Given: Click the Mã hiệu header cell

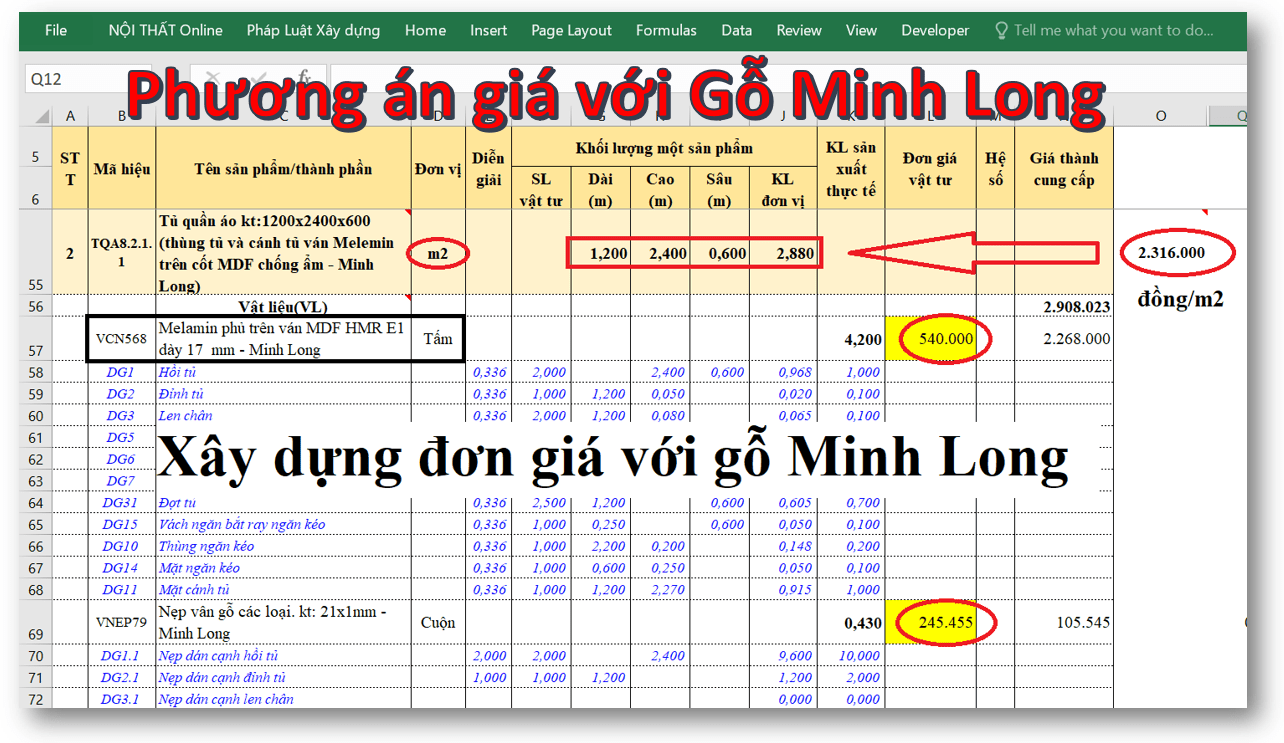Looking at the screenshot, I should (122, 168).
